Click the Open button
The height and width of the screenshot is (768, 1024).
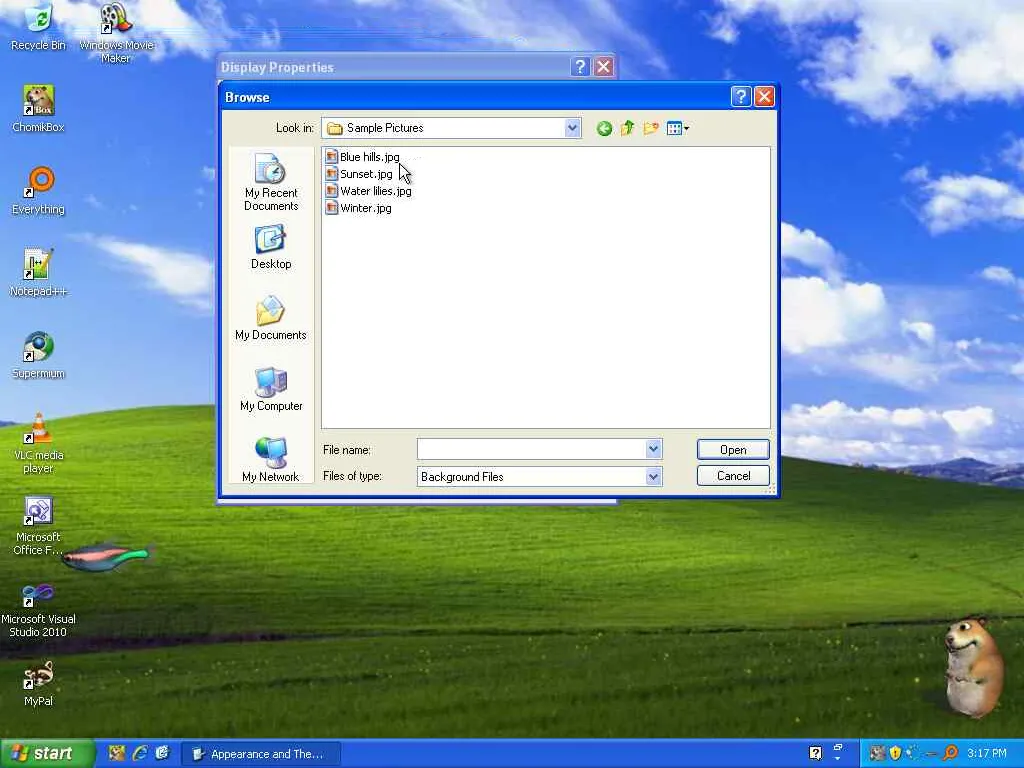point(733,449)
